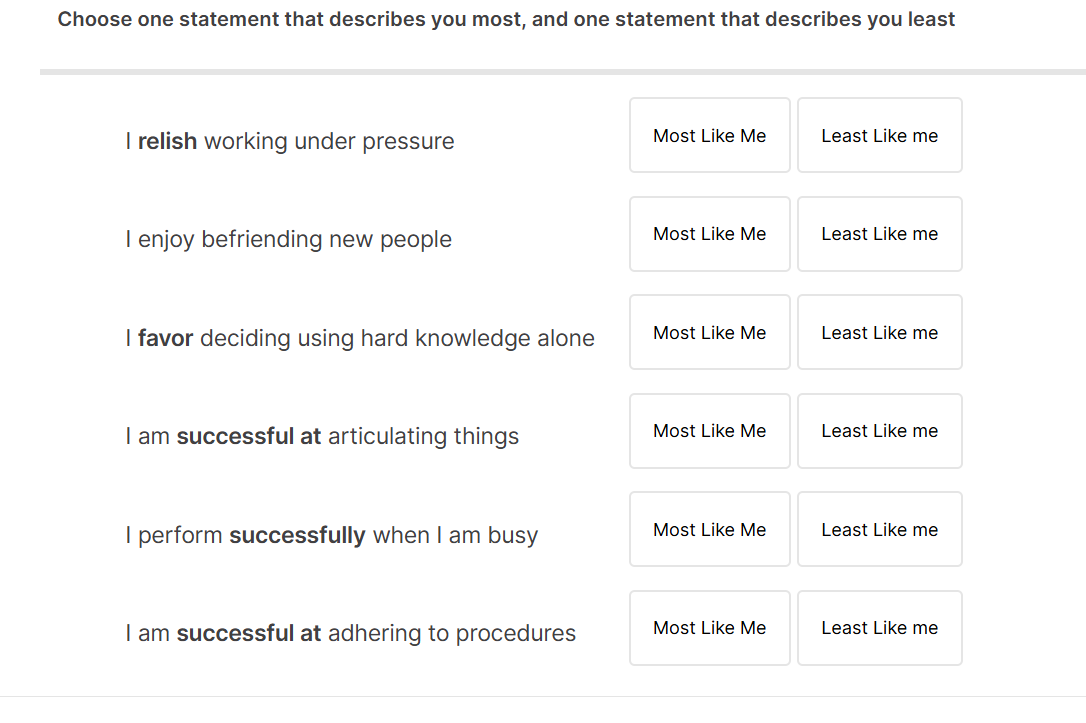Set 'perform successfully when busy' to Least Like Me
1086x723 pixels.
(879, 530)
